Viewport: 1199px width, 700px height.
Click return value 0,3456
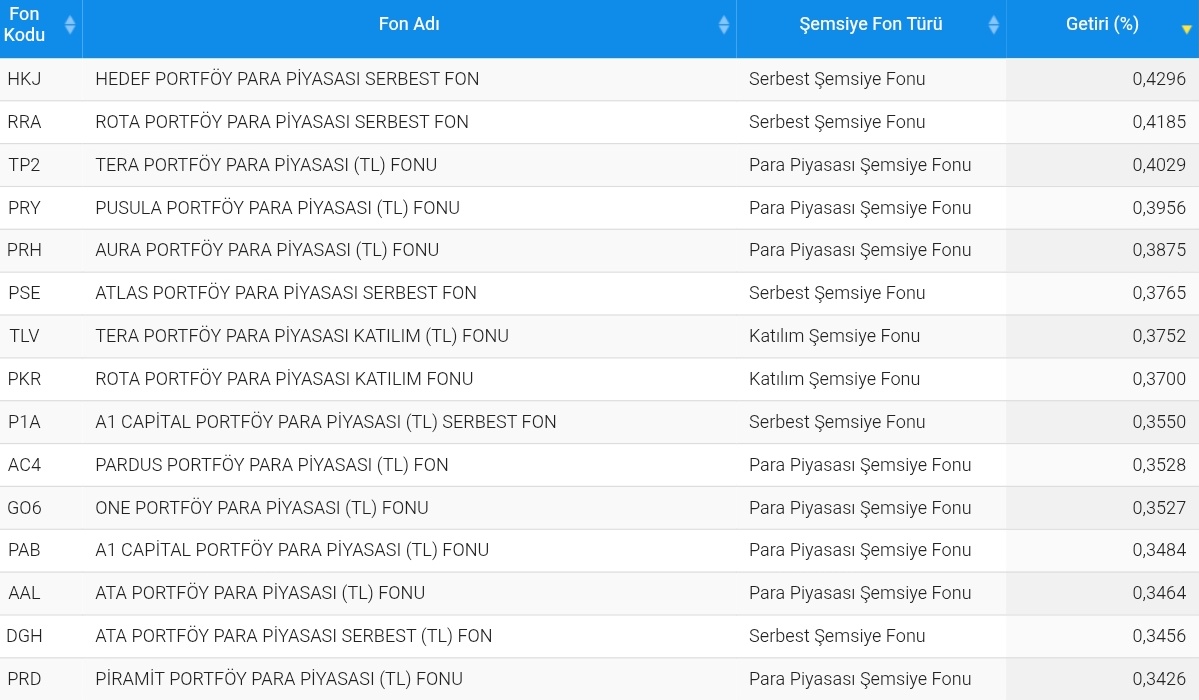click(x=1159, y=636)
